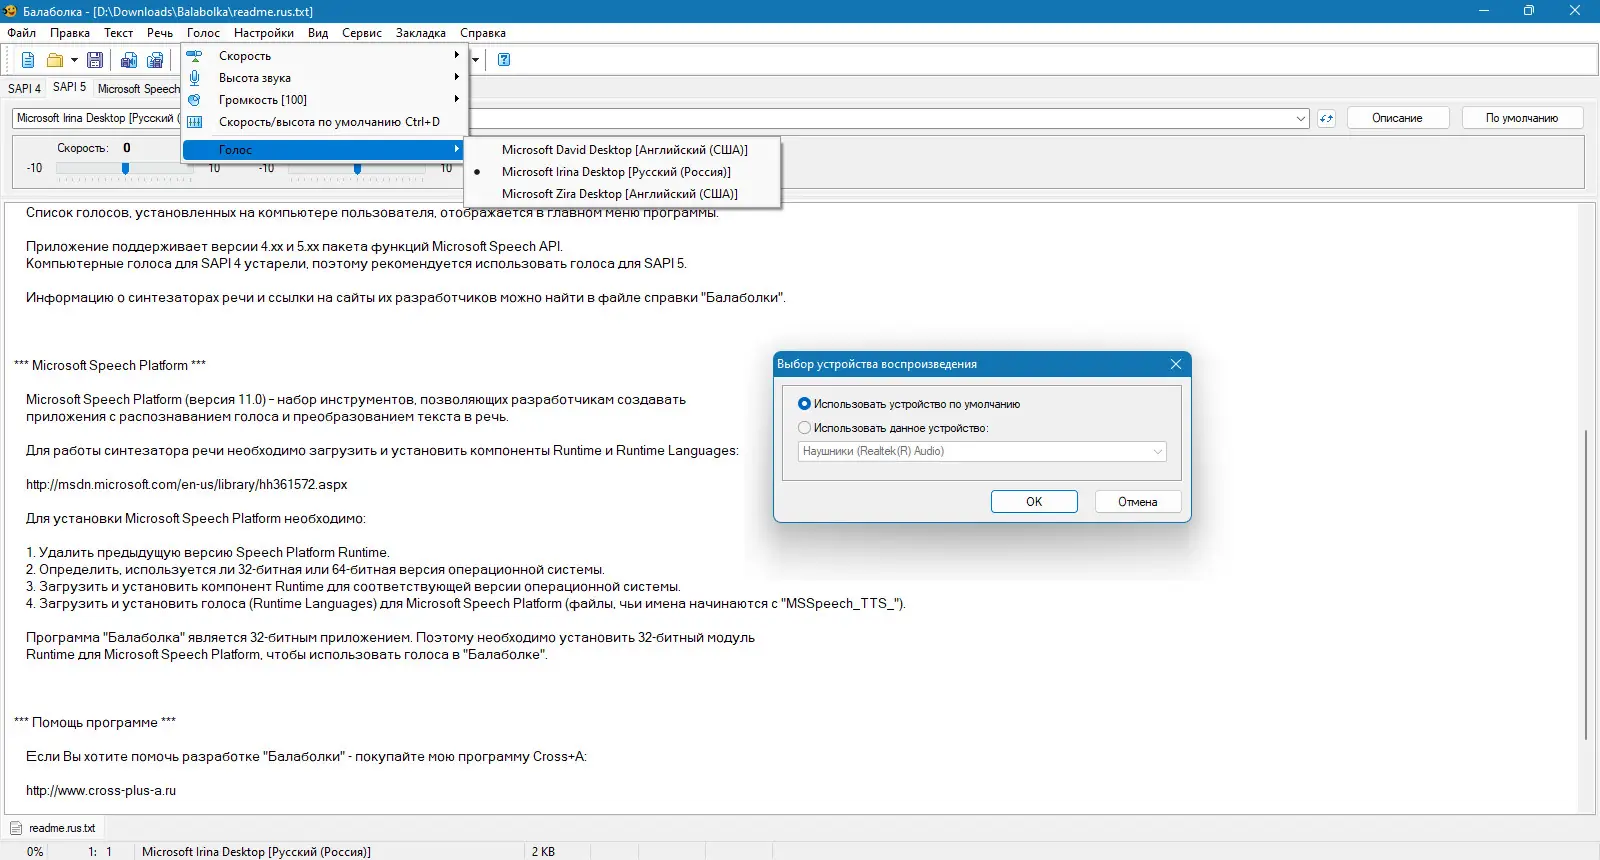Open the 'Настройки' menu
1600x860 pixels.
pyautogui.click(x=264, y=33)
